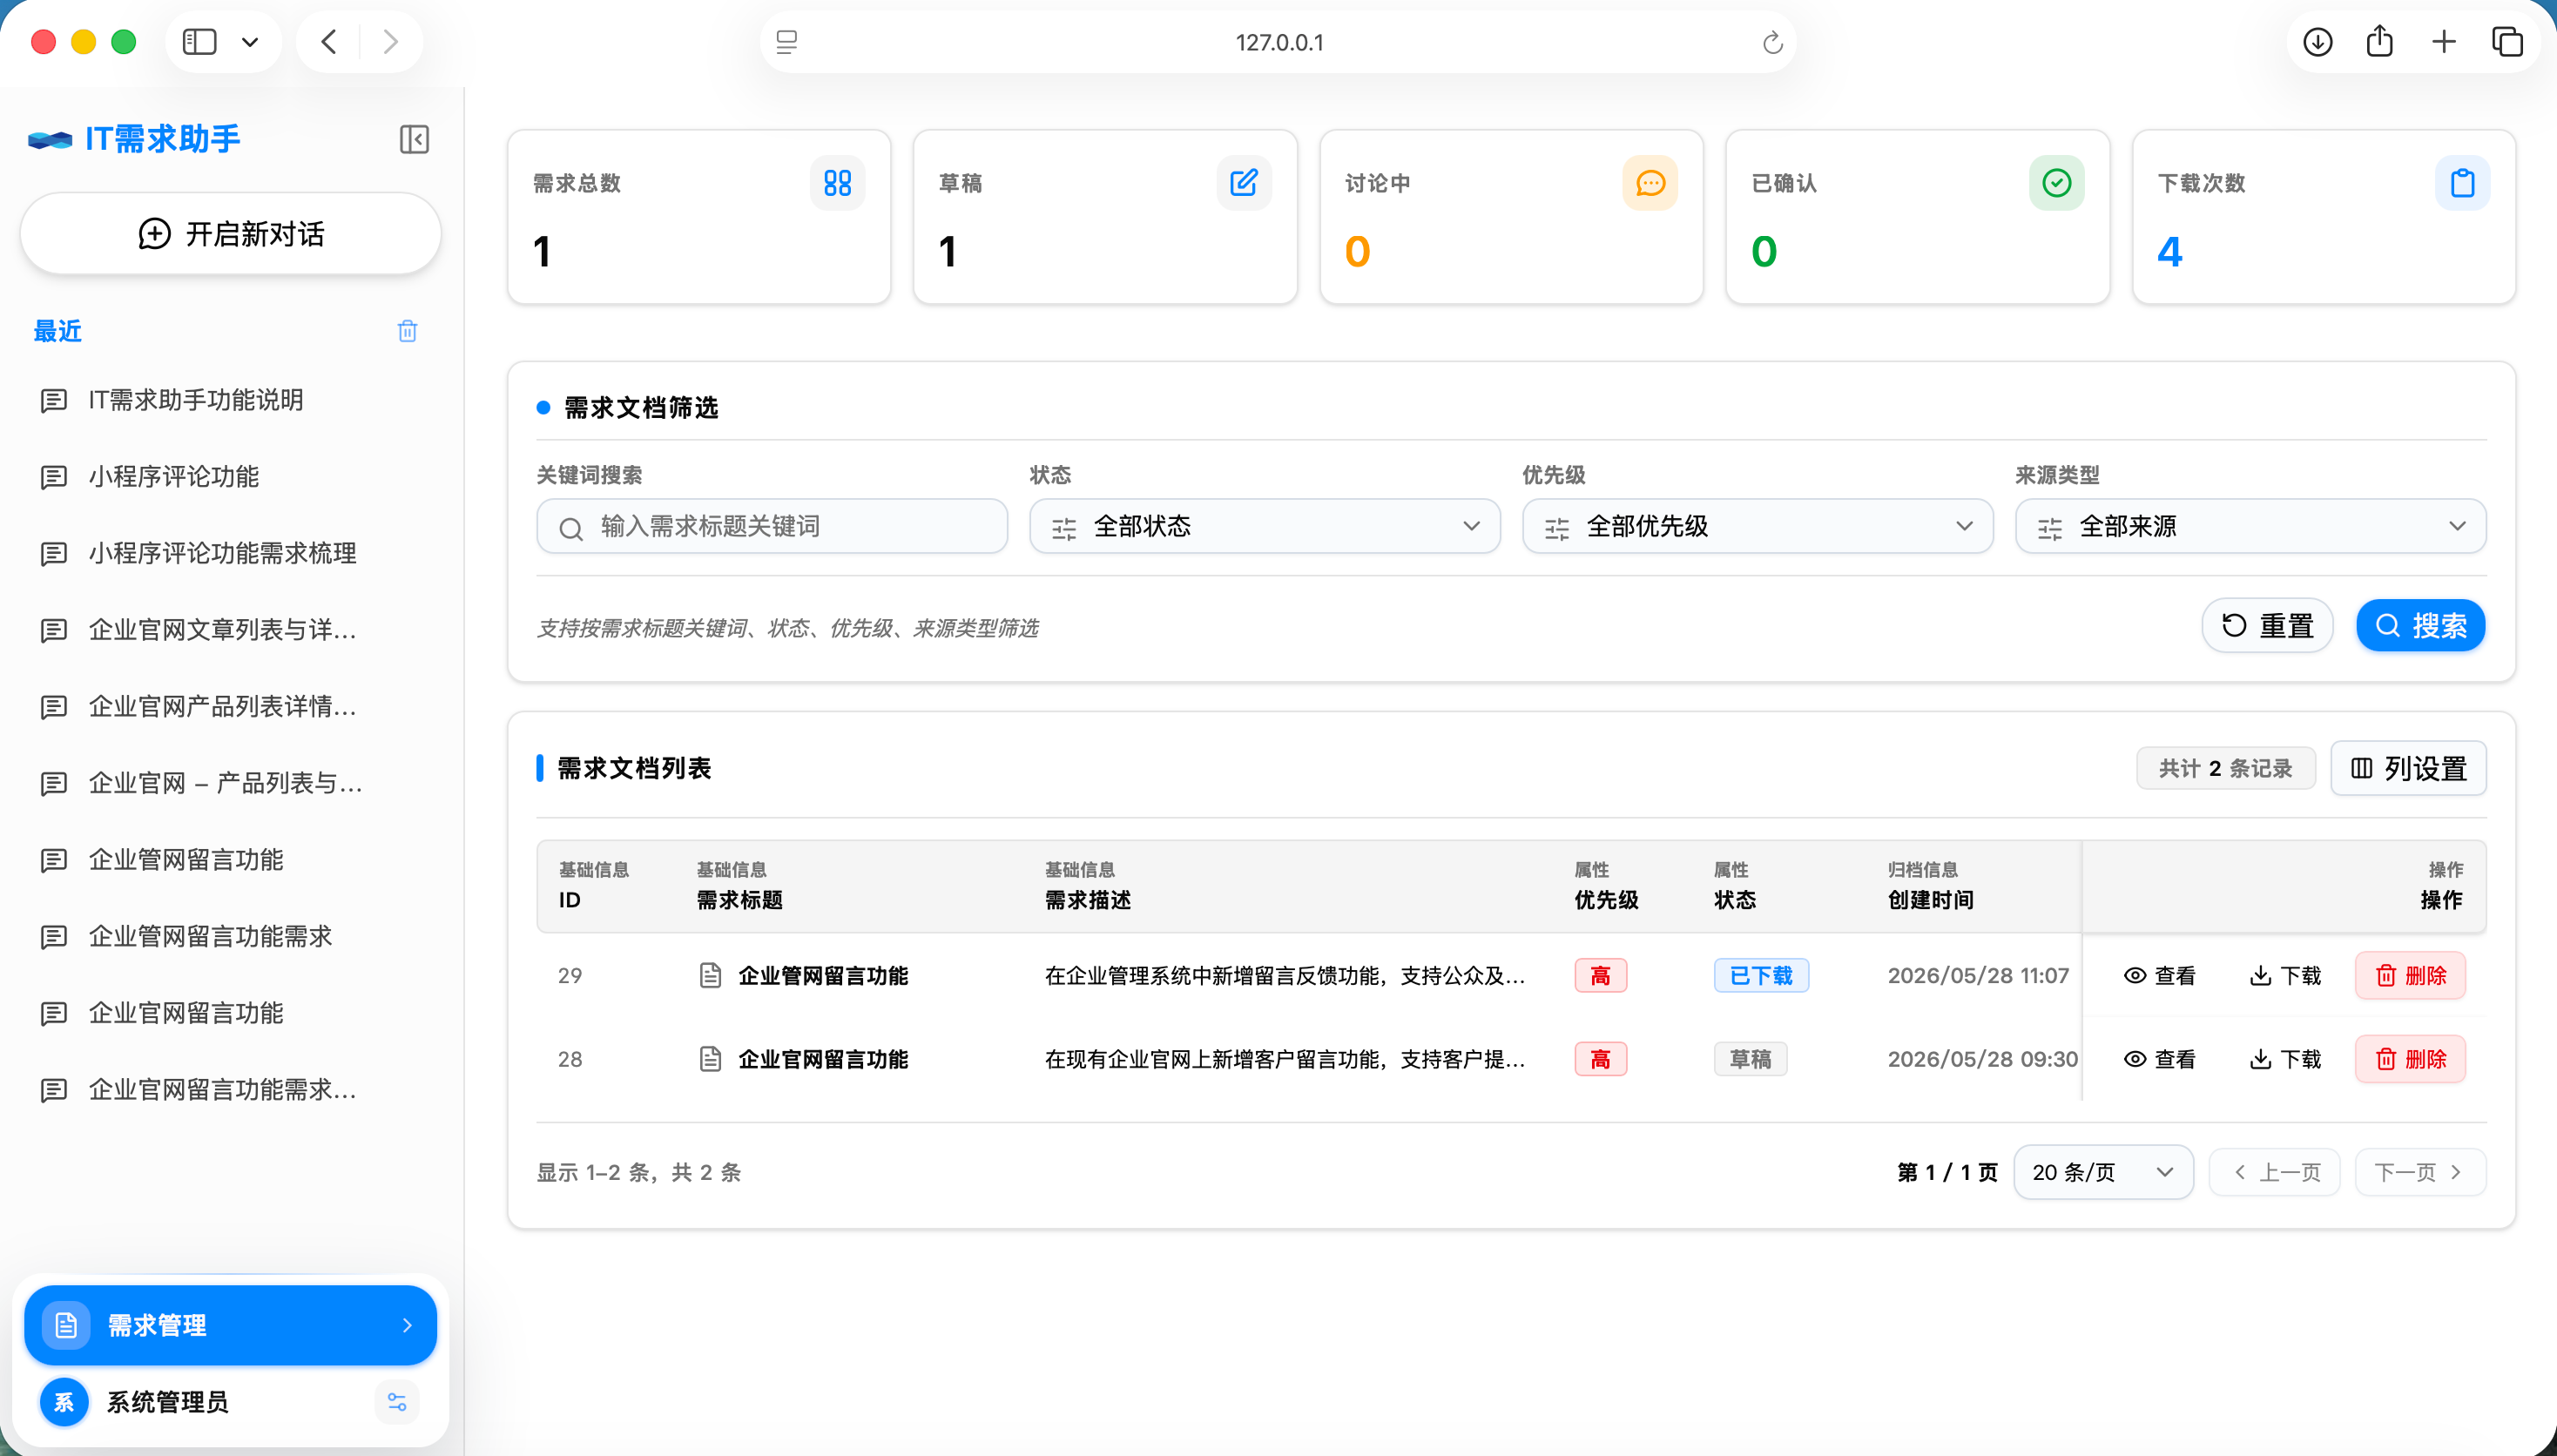The image size is (2557, 1456).
Task: Click document icon beside 企业管网留言功能 in row 29
Action: 710,975
